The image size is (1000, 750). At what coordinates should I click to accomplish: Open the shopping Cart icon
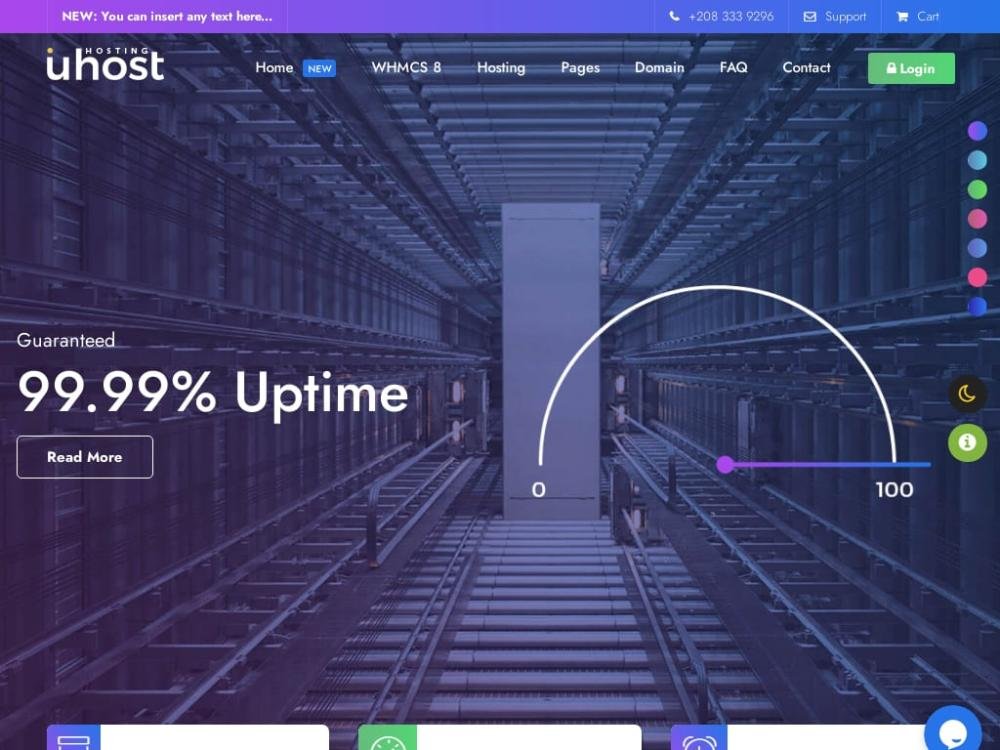(x=903, y=17)
